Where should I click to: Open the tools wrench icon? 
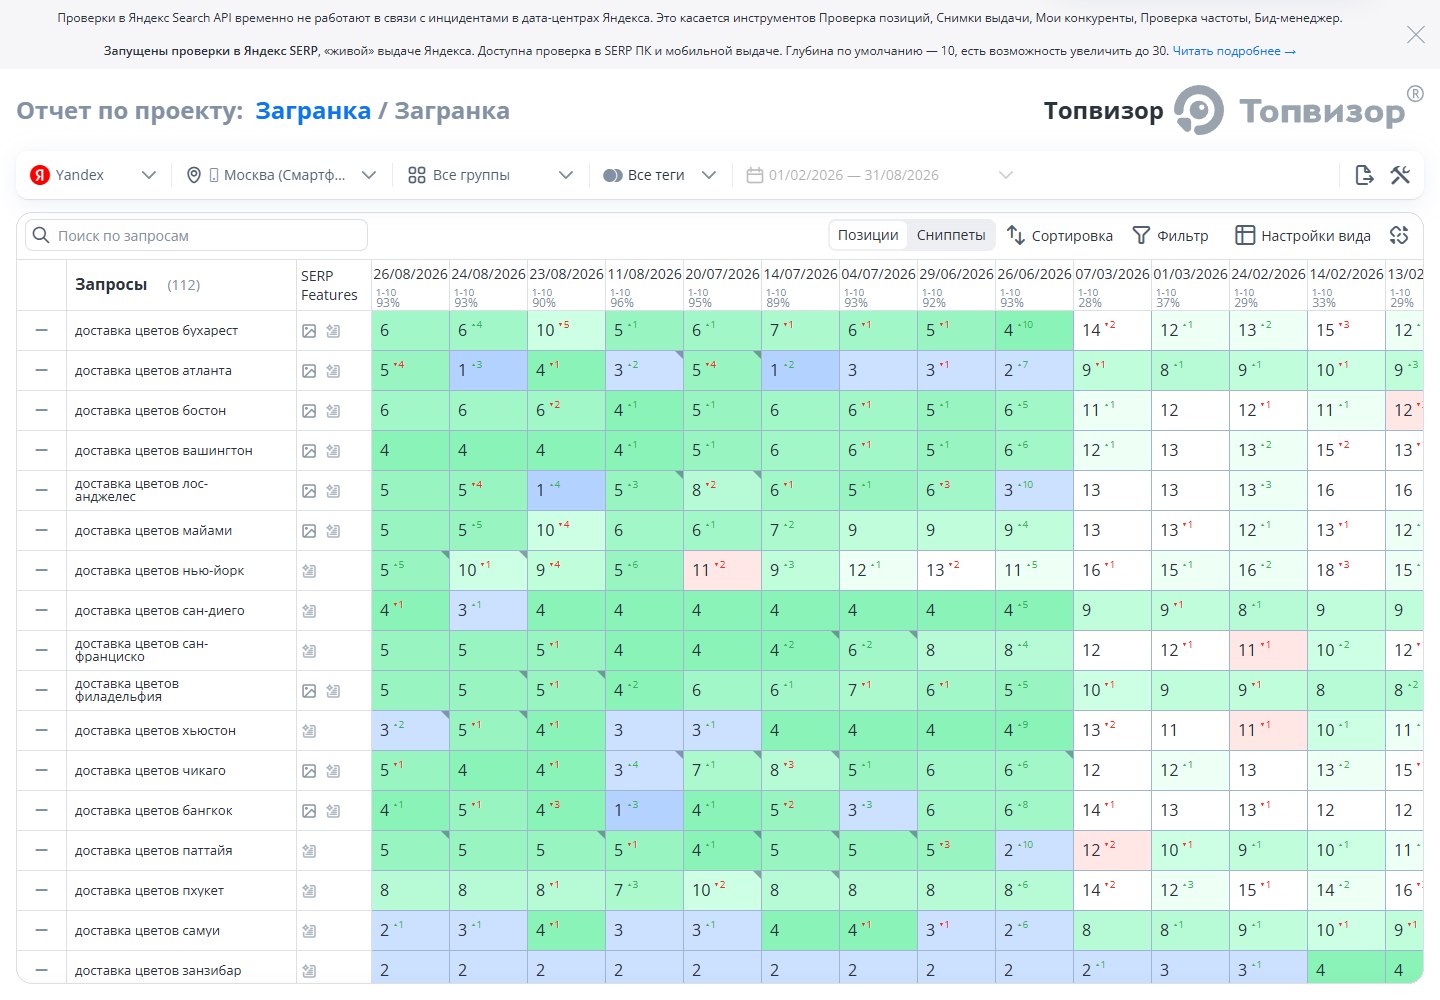(x=1400, y=175)
